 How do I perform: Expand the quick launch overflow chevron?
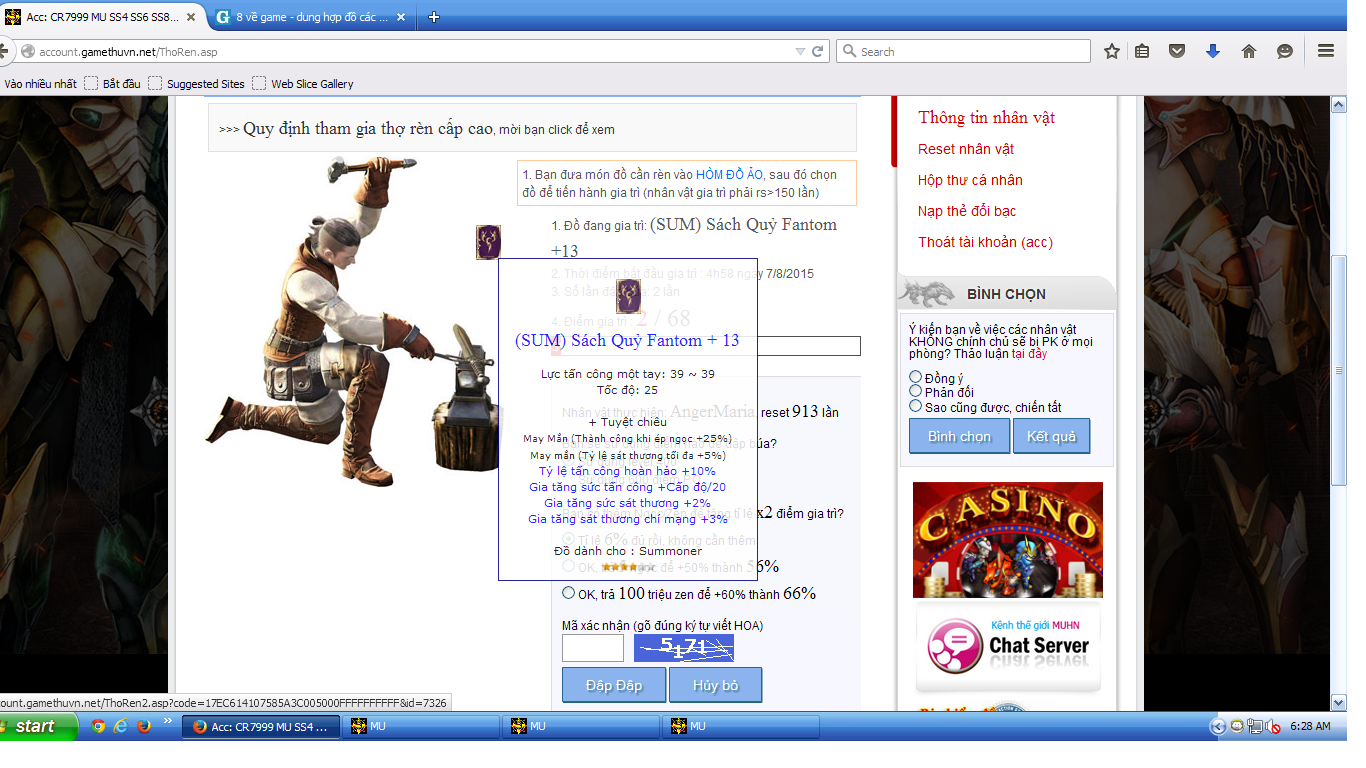(167, 721)
